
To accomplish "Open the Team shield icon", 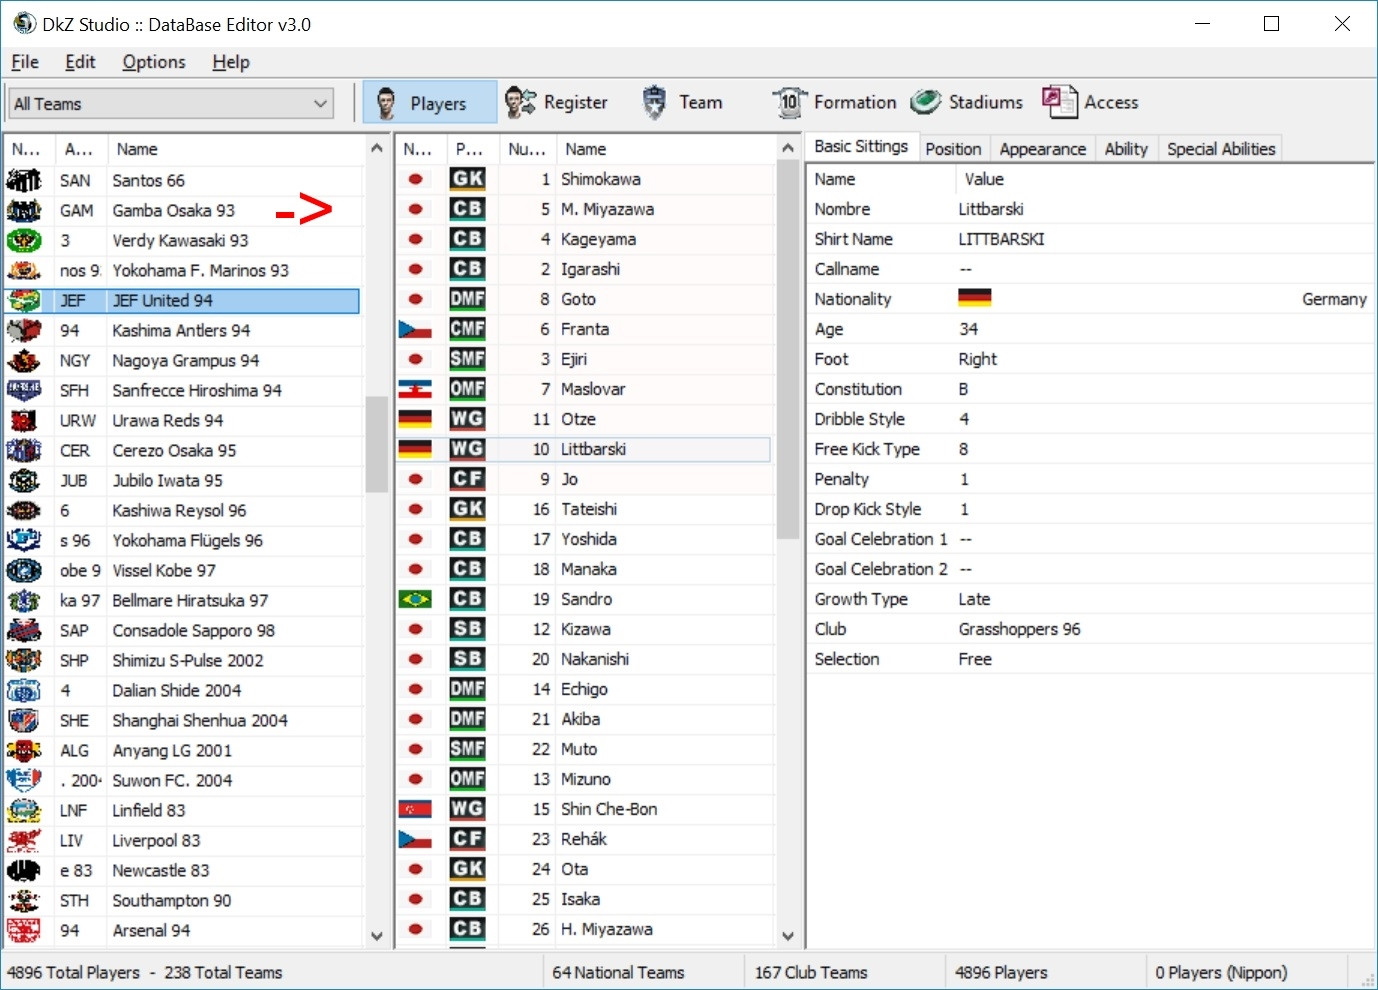I will (x=654, y=102).
